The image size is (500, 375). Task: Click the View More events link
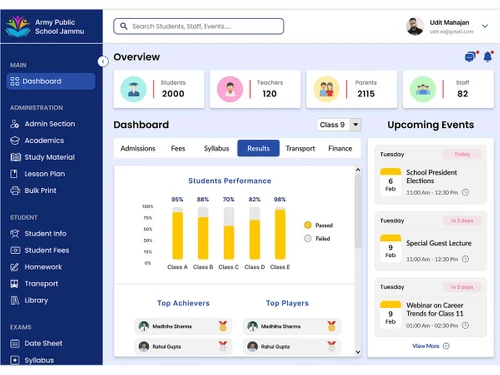click(426, 346)
